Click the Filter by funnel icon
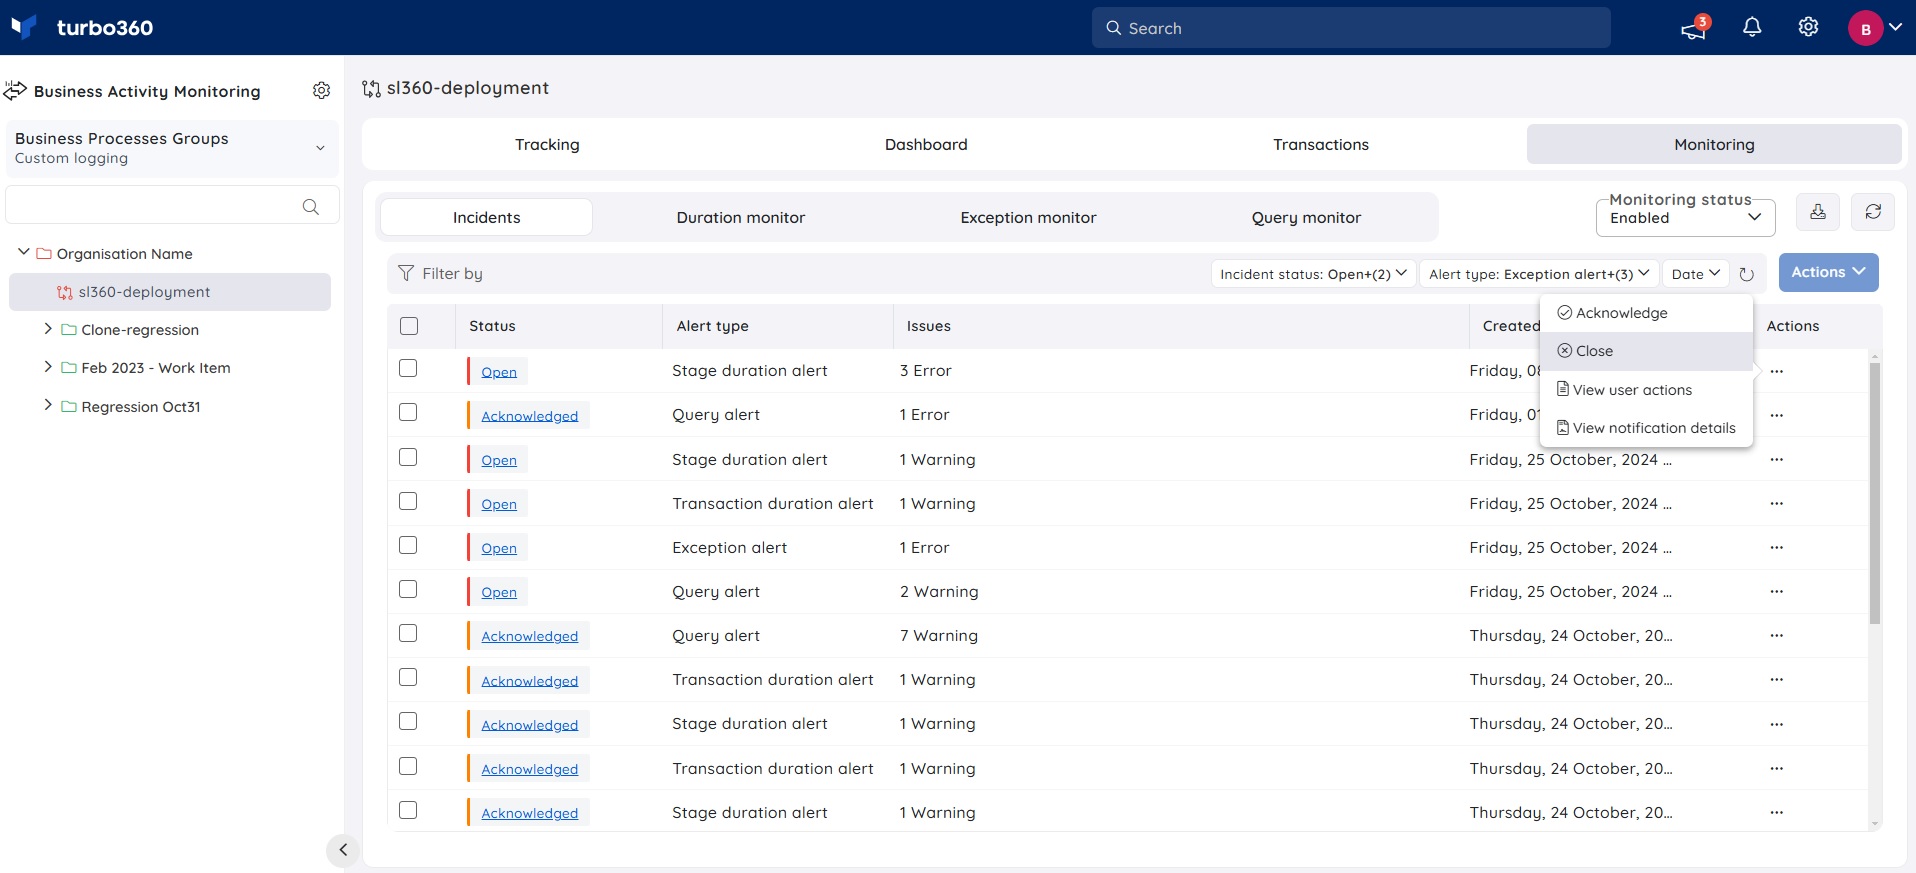 [406, 273]
